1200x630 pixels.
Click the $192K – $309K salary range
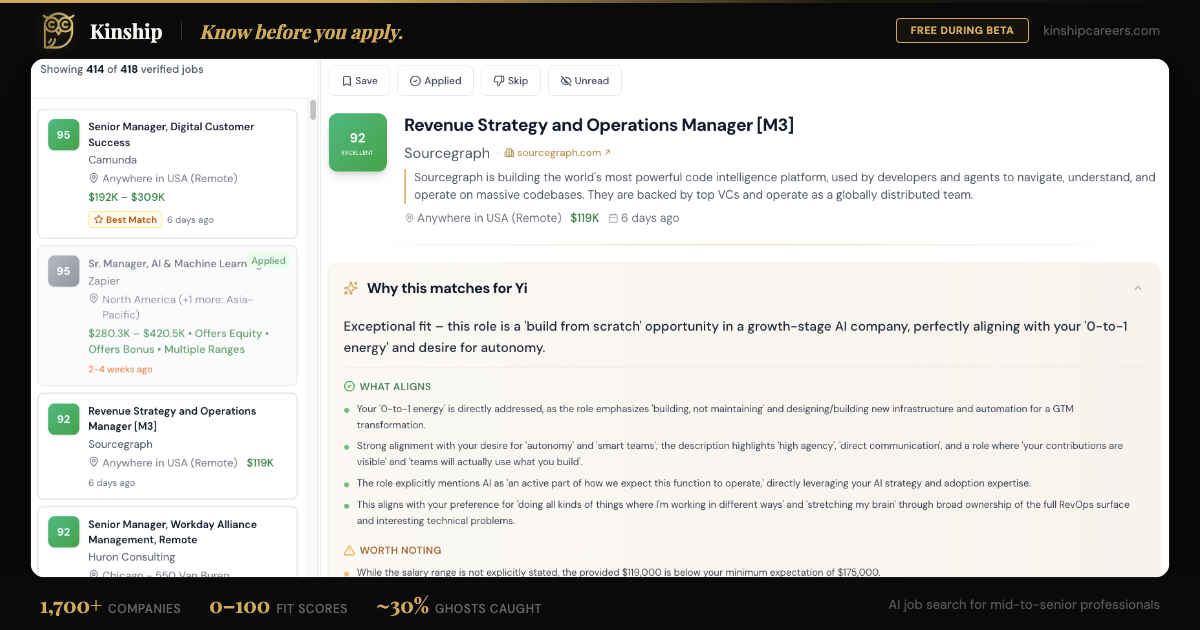pyautogui.click(x=126, y=197)
